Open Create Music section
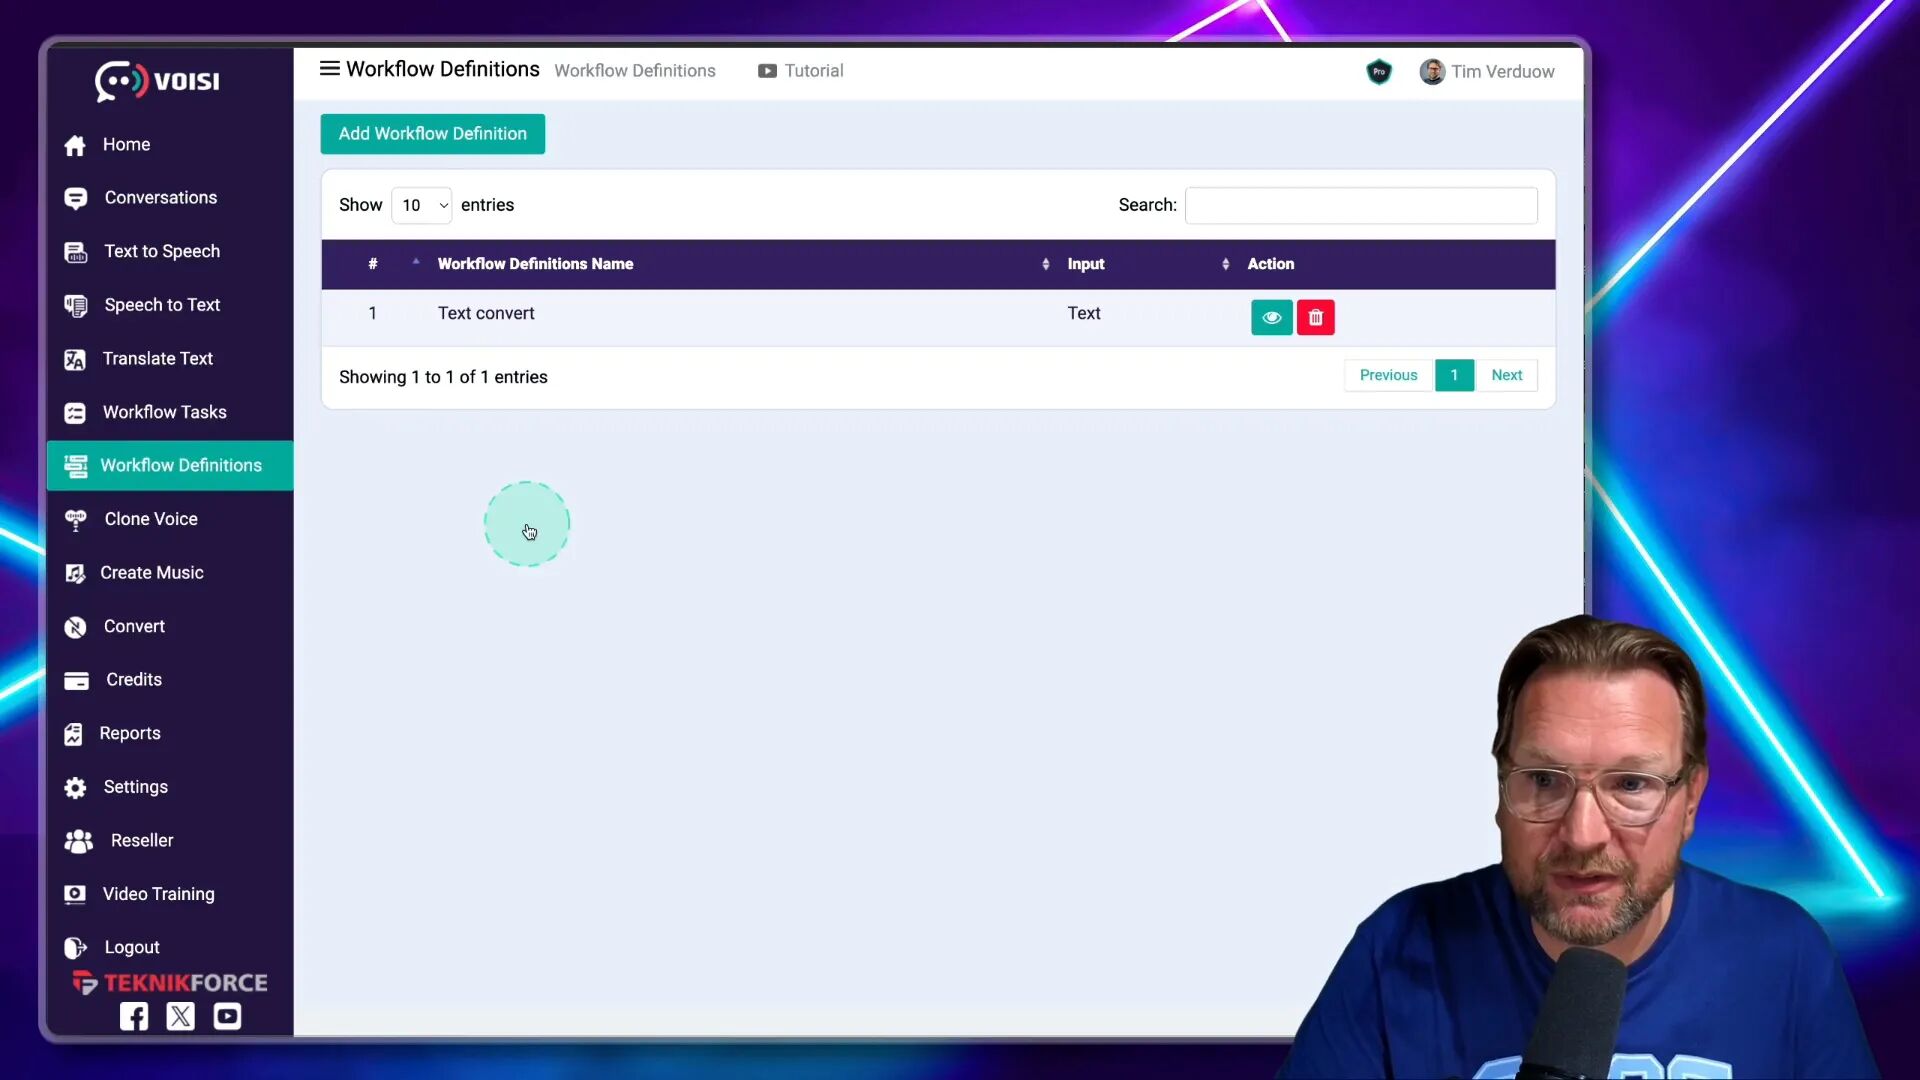1920x1080 pixels. tap(152, 572)
